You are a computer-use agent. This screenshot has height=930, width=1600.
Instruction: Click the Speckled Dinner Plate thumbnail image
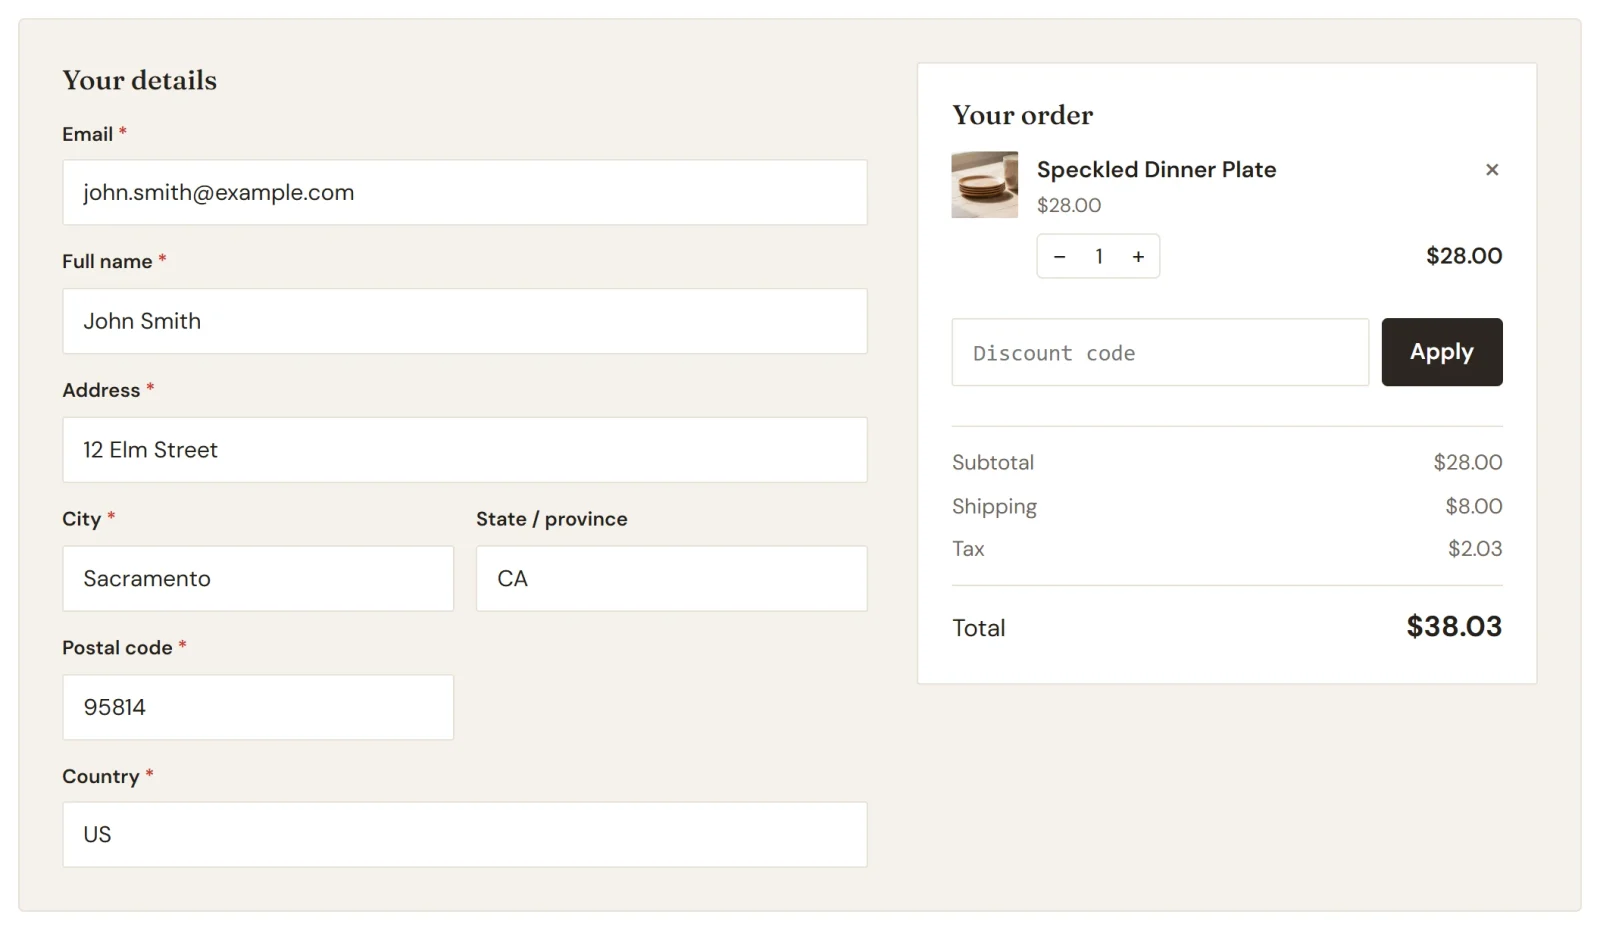[984, 185]
